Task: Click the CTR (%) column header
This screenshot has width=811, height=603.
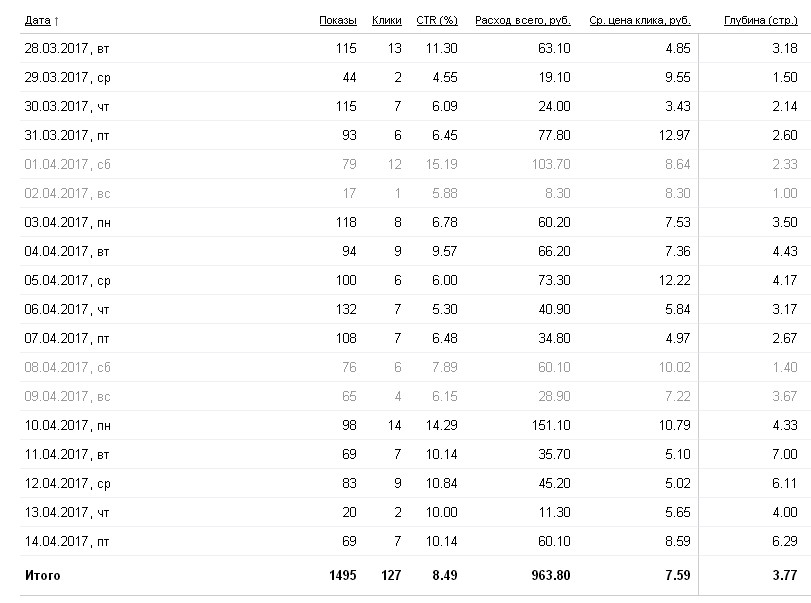Action: pos(436,20)
